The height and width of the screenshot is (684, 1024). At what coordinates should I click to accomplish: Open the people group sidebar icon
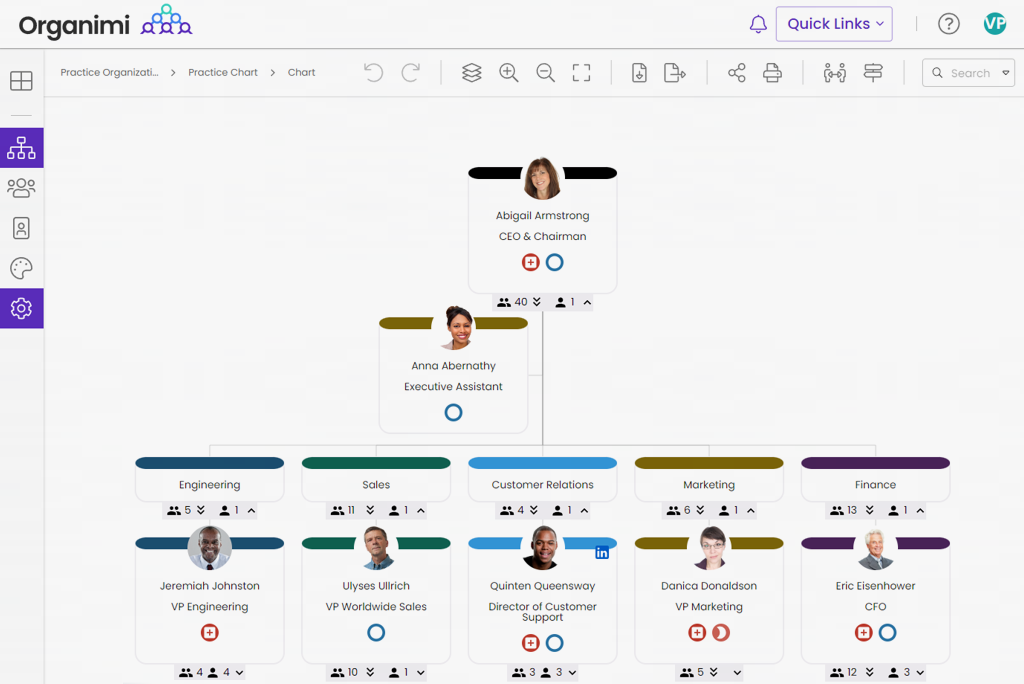coord(22,188)
